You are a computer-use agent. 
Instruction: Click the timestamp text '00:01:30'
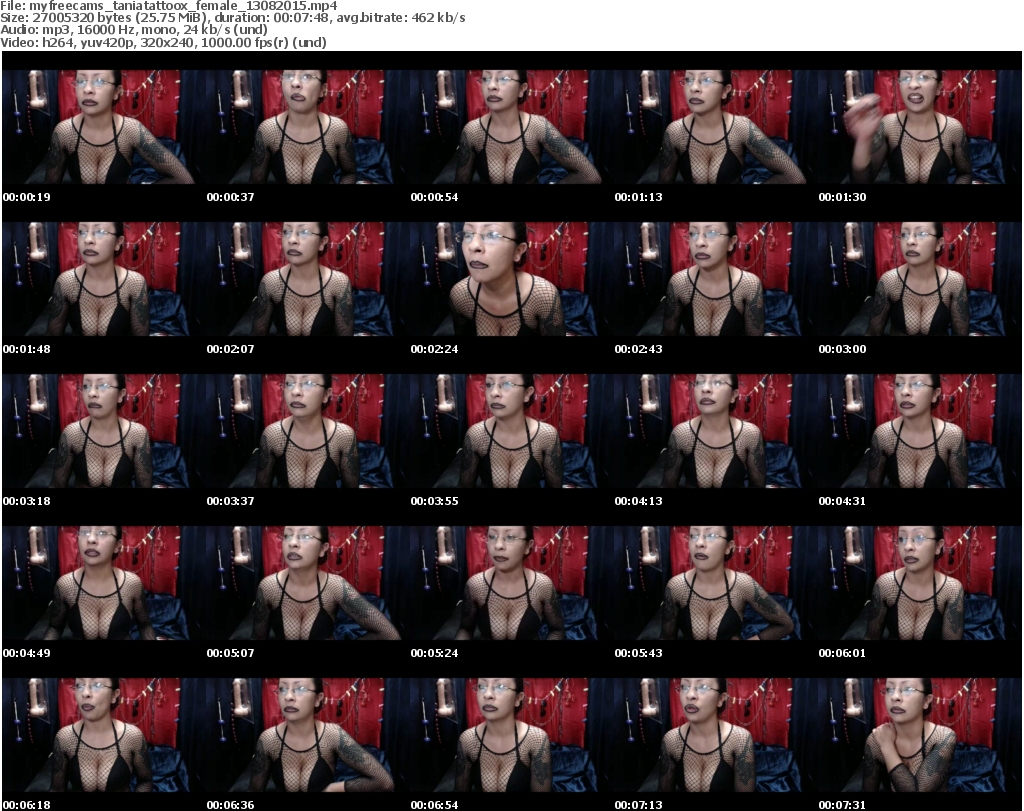(842, 197)
